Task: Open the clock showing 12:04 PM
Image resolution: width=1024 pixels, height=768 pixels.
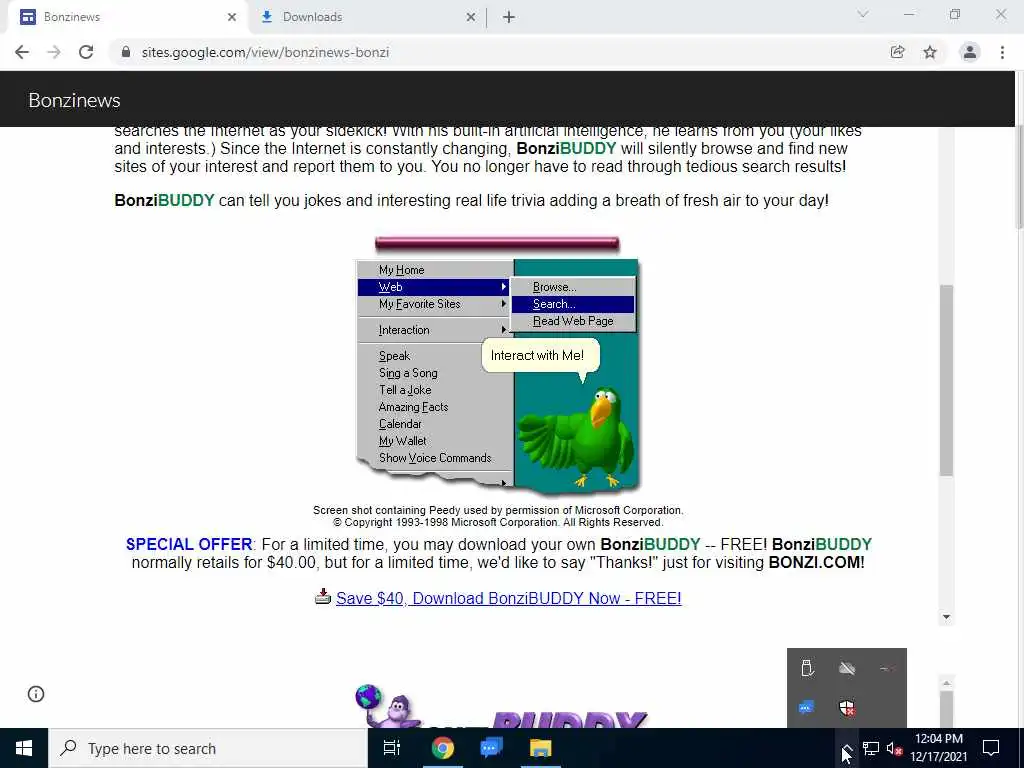Action: click(x=938, y=748)
